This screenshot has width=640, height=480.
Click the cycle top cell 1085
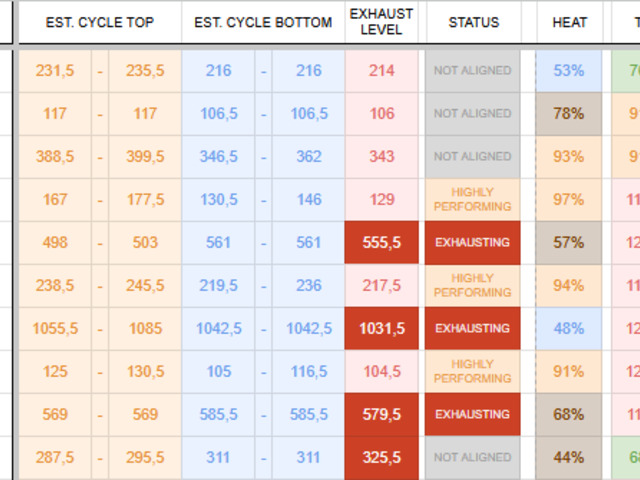[145, 328]
